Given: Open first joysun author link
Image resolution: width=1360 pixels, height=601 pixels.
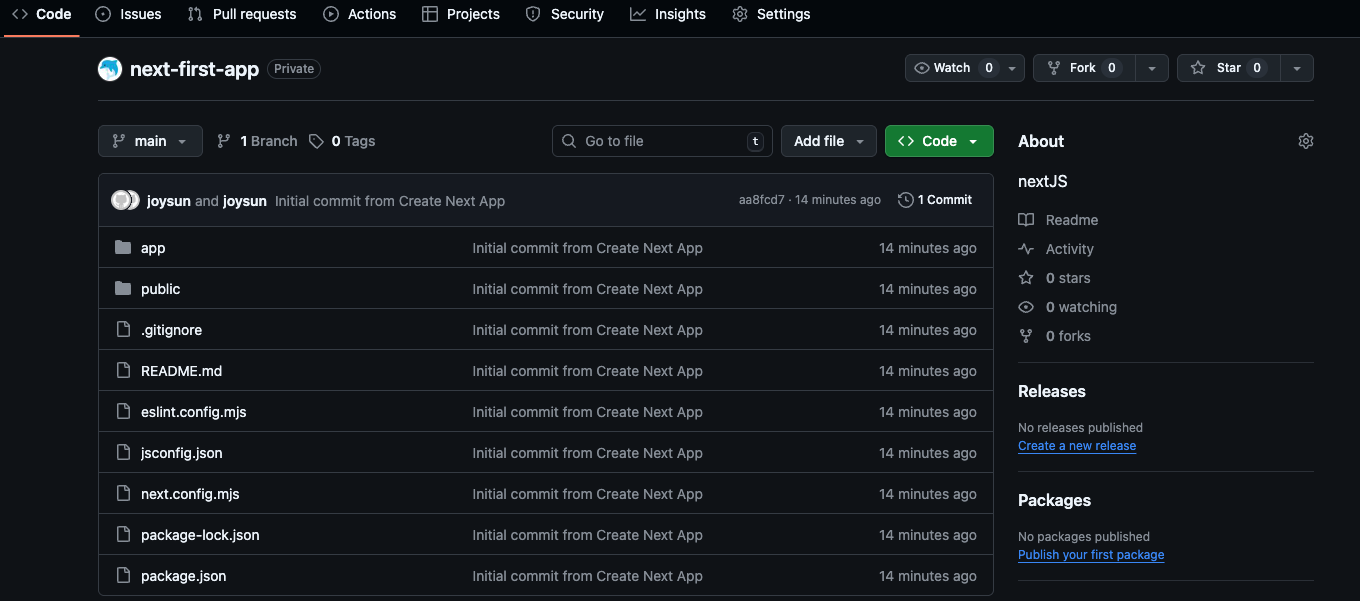Looking at the screenshot, I should point(169,201).
